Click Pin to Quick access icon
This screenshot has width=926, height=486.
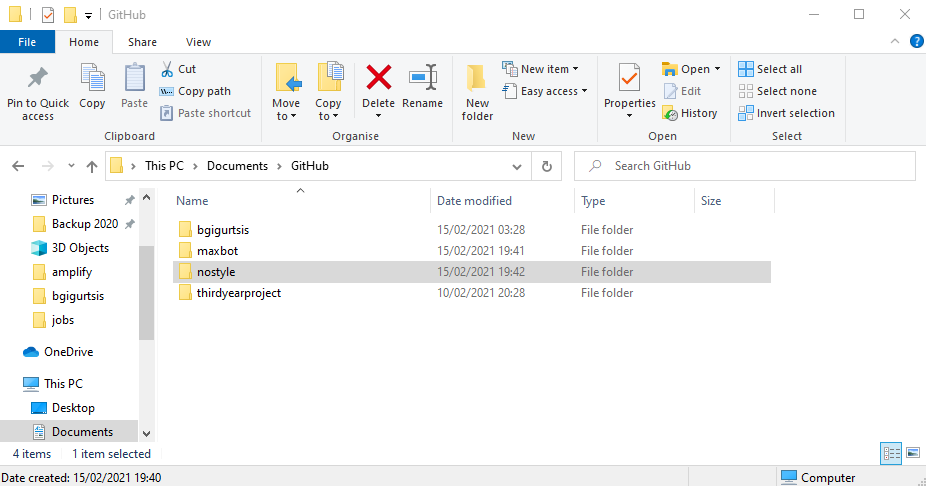[x=38, y=77]
